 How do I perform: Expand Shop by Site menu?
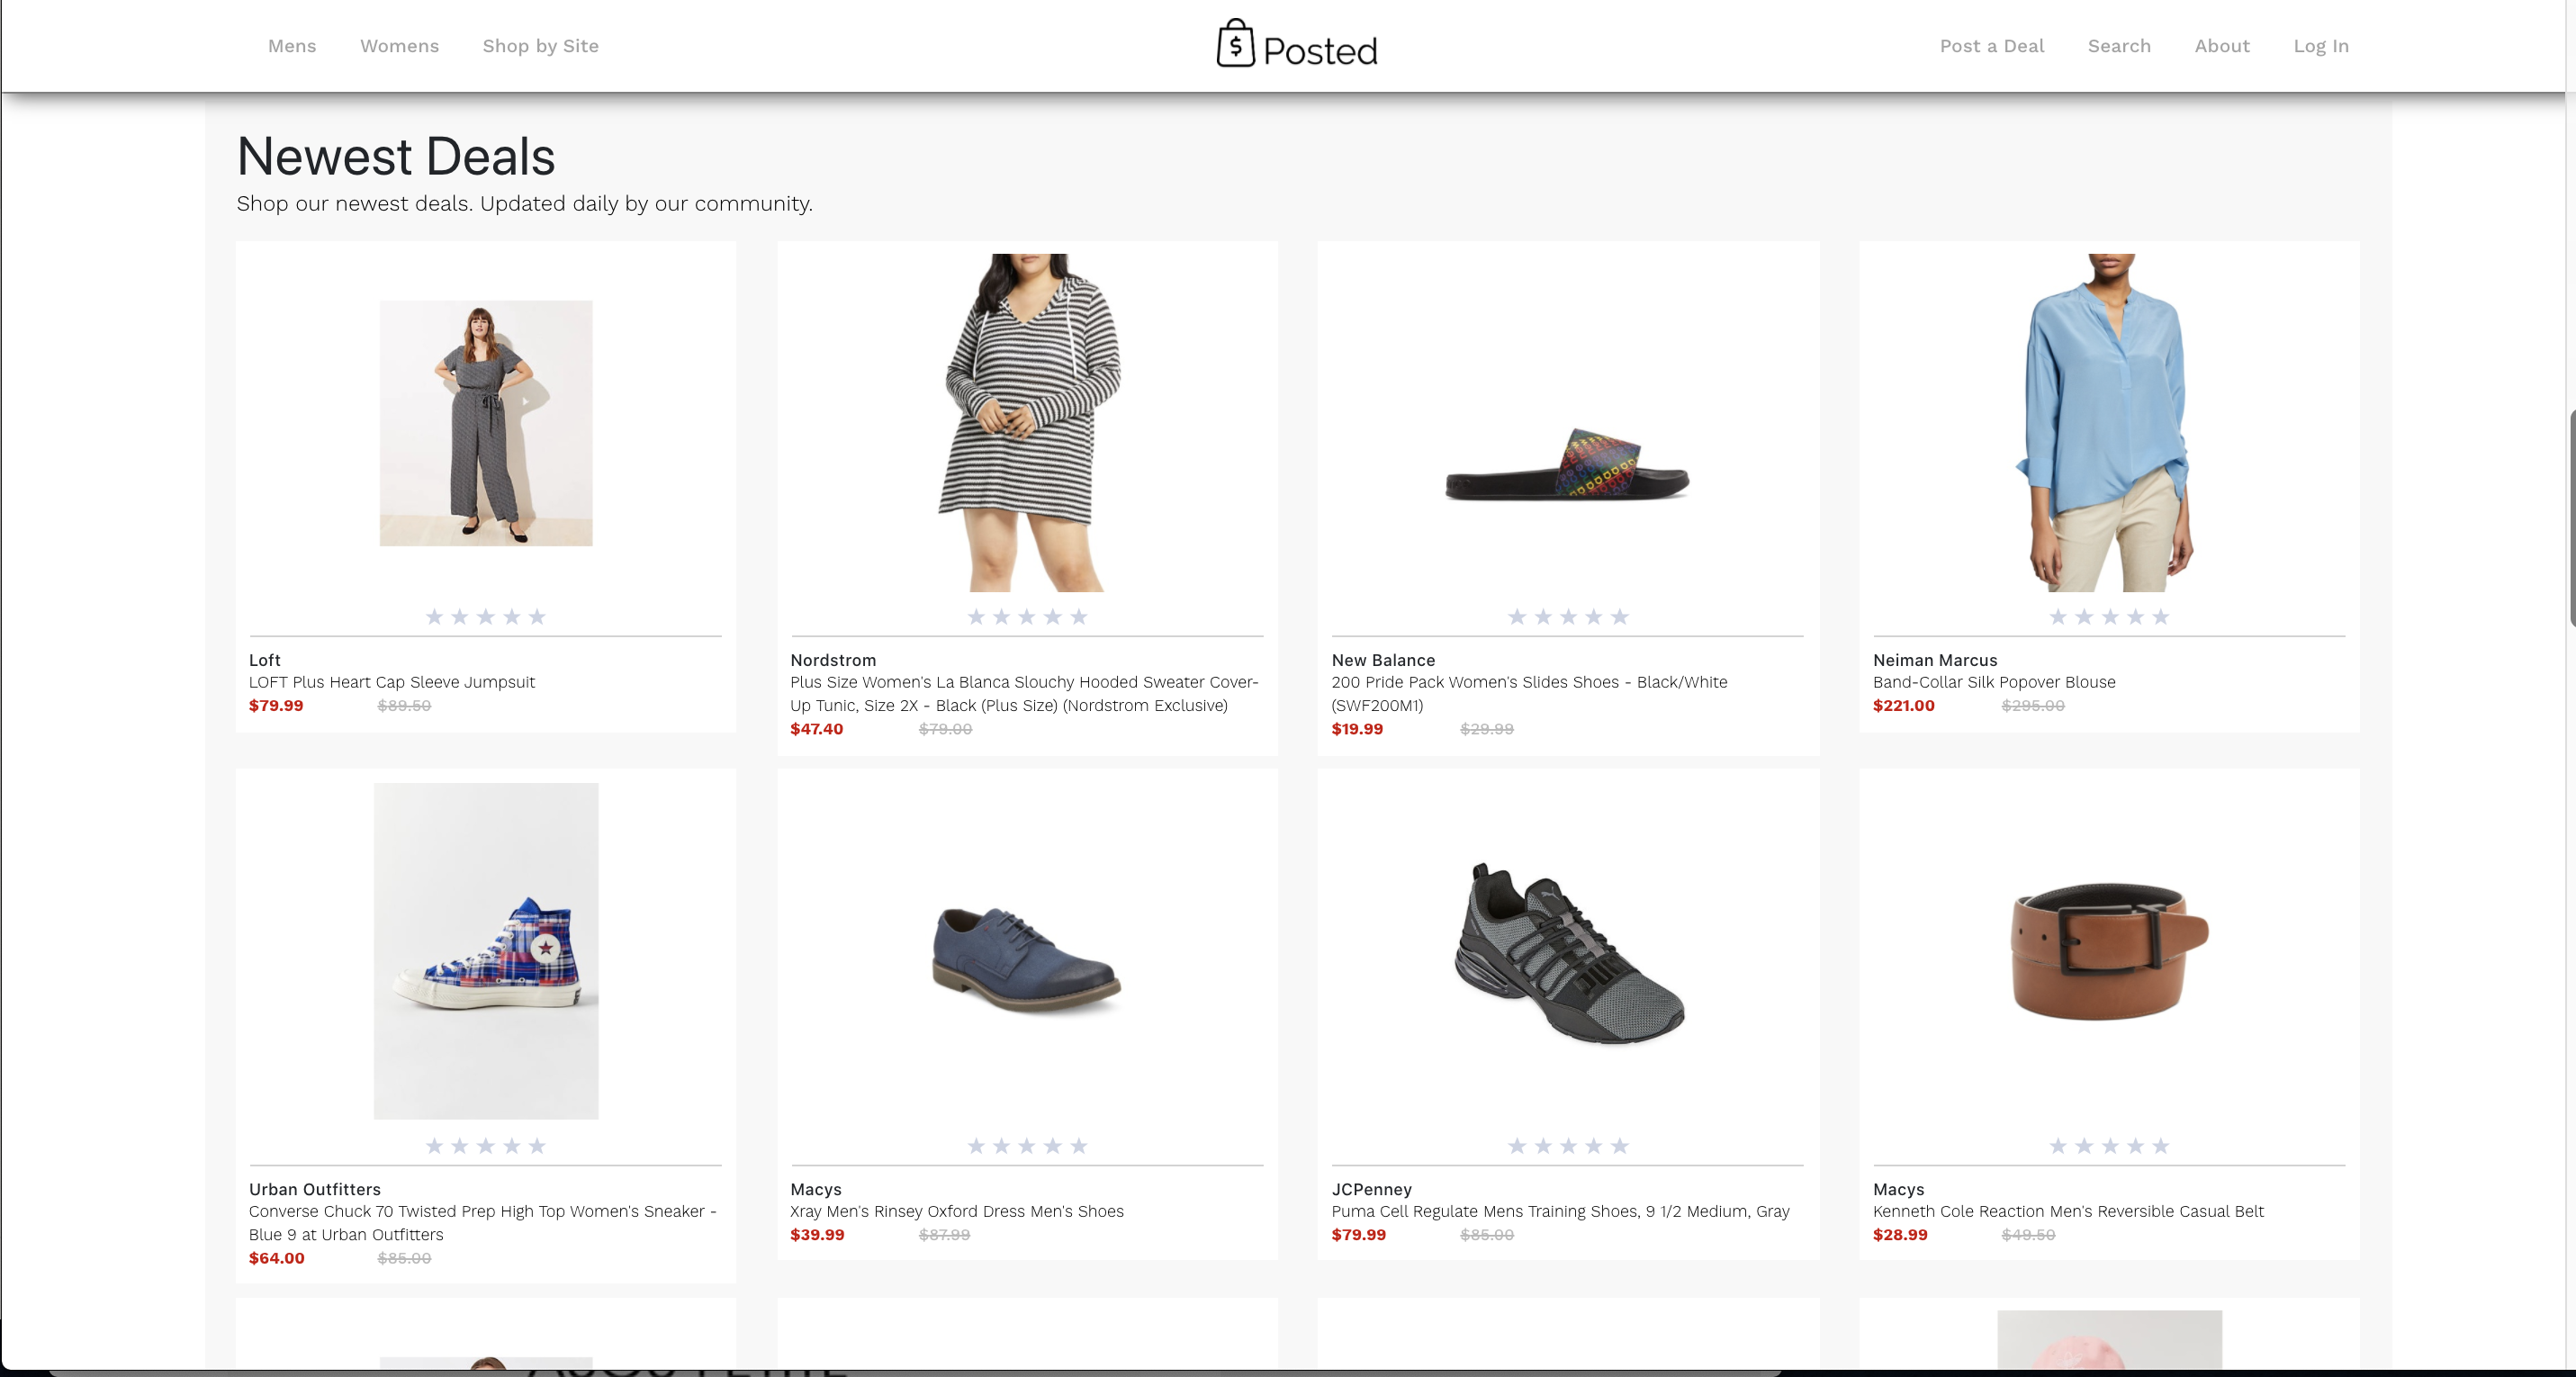pyautogui.click(x=540, y=46)
